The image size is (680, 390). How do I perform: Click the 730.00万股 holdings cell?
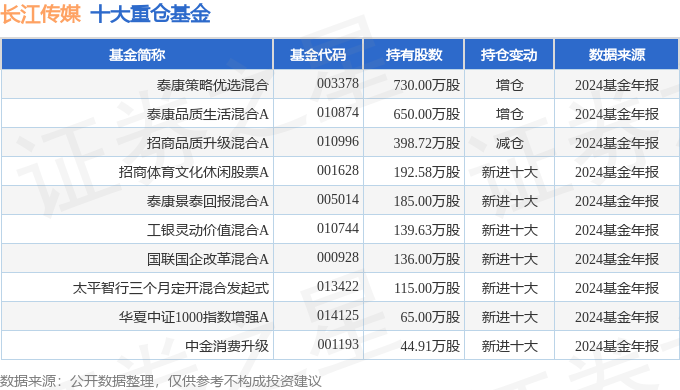pos(427,85)
